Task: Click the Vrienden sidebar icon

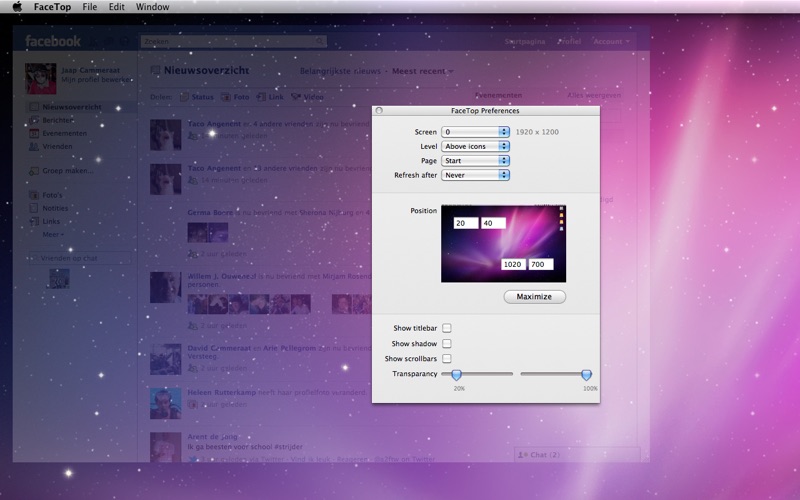Action: click(34, 146)
